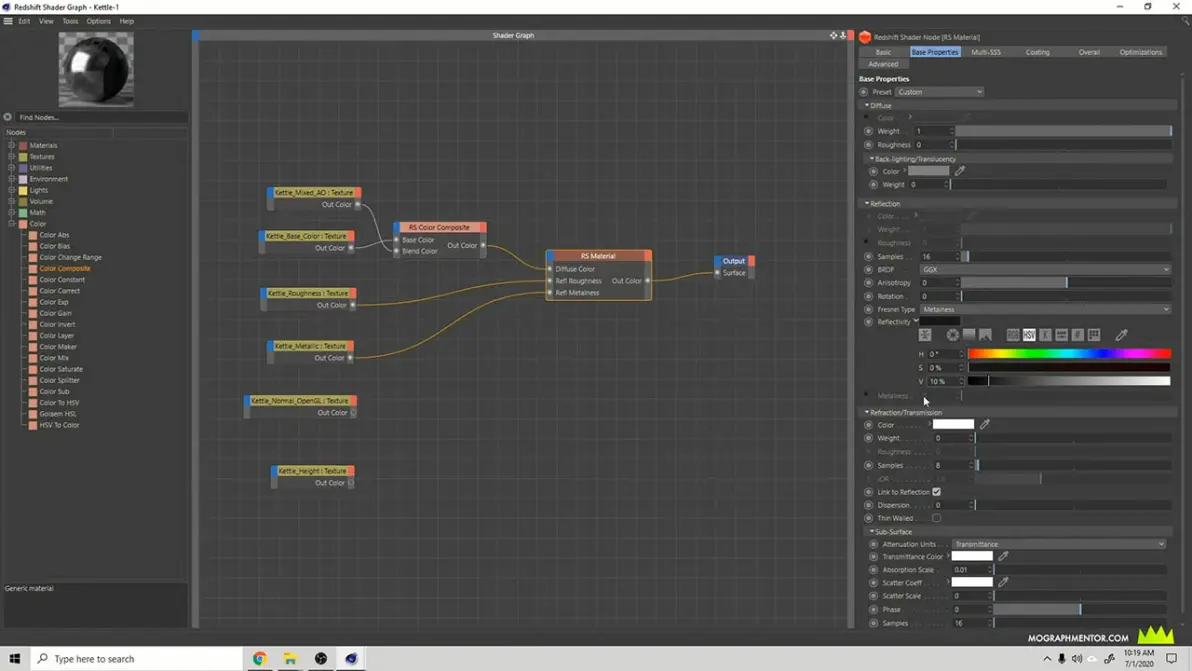Open the color swatches grid icon
The width and height of the screenshot is (1192, 671).
[1094, 335]
